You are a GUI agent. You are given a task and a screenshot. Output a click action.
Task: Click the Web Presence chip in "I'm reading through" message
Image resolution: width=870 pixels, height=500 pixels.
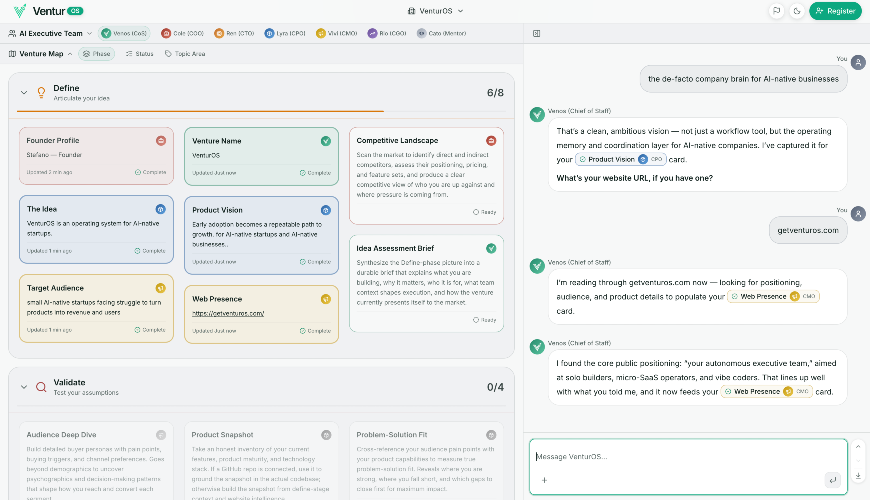coord(773,296)
